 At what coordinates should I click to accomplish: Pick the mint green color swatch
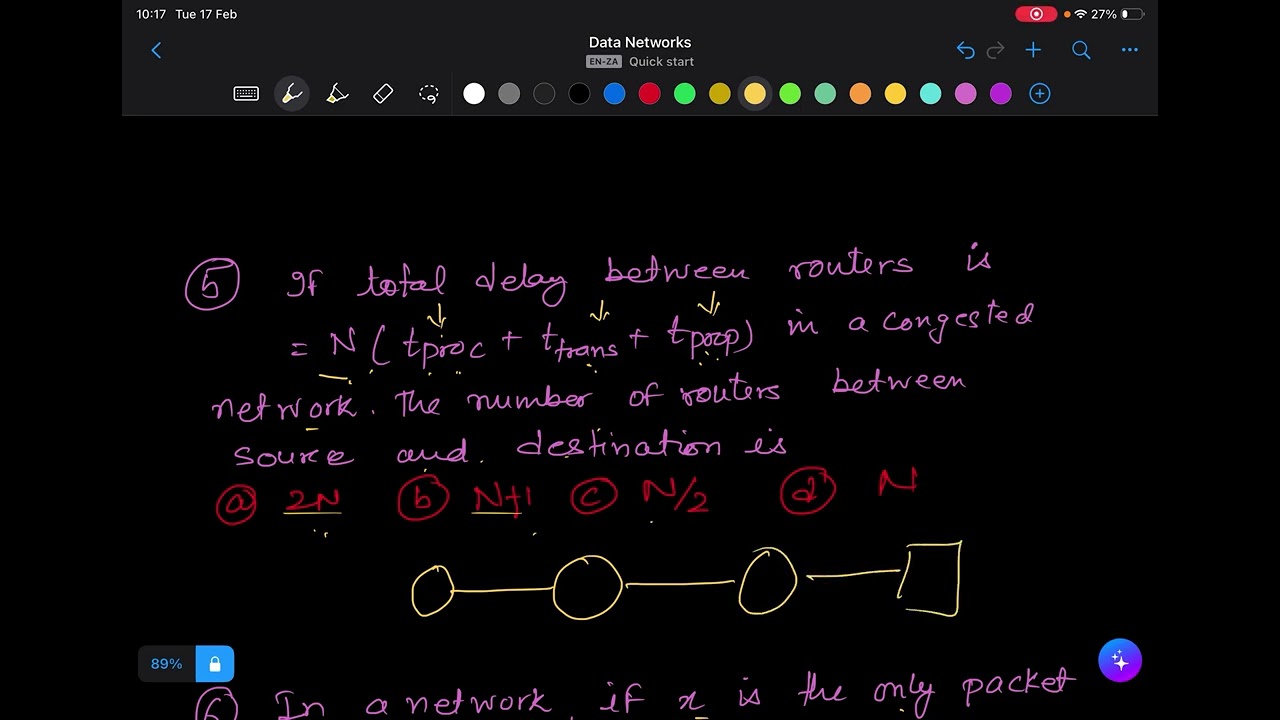(x=825, y=94)
